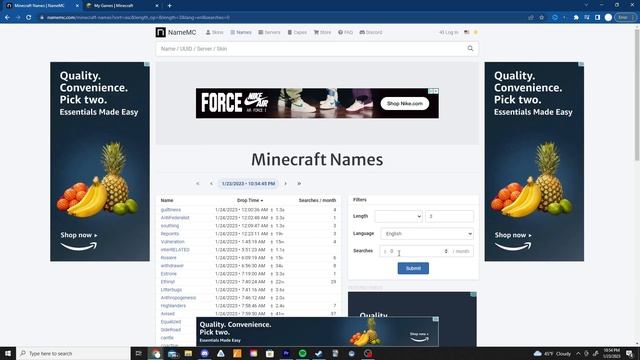Close the Nike banner ad
Screen dimensions: 640x360
click(x=436, y=91)
